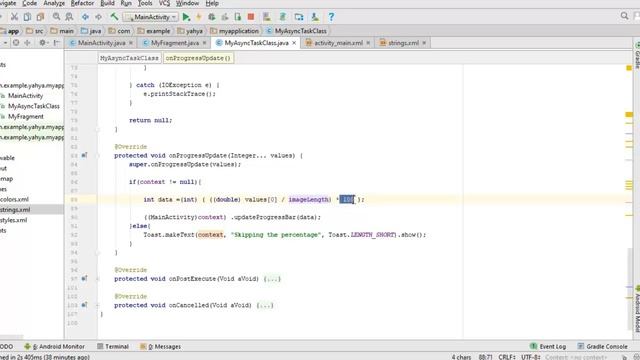This screenshot has width=640, height=360.
Task: Click the Find magnifier icon
Action: (56, 17)
